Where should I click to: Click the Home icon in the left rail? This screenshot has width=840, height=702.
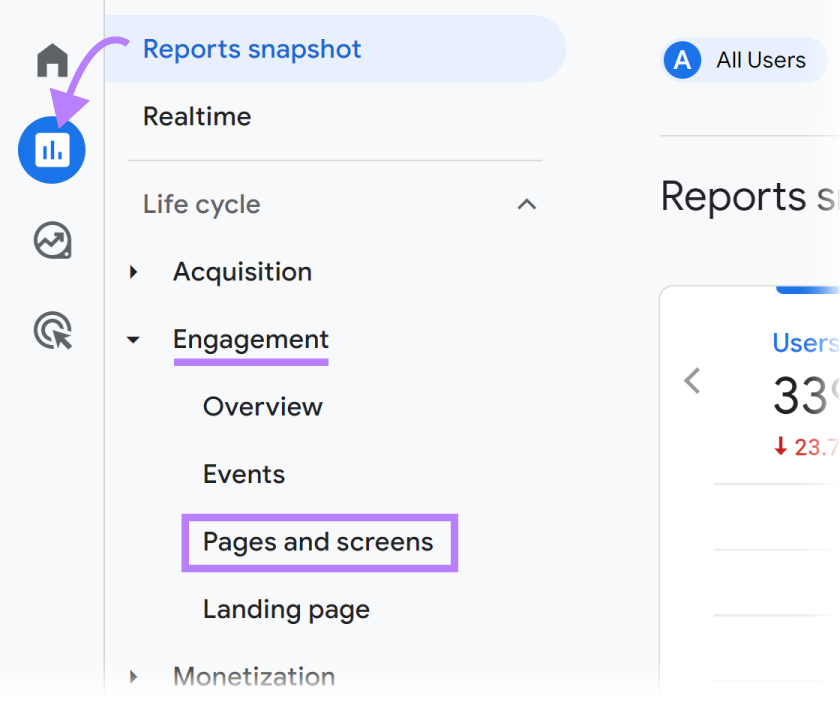click(x=52, y=60)
